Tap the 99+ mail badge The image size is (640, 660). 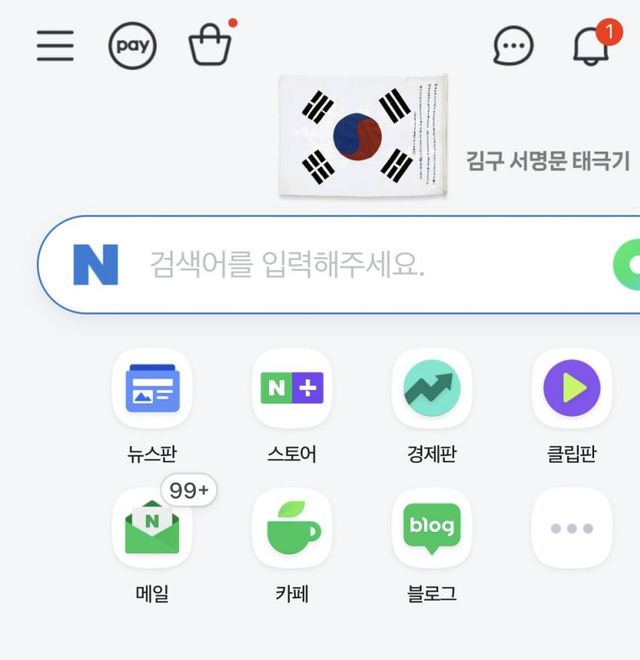coord(189,490)
